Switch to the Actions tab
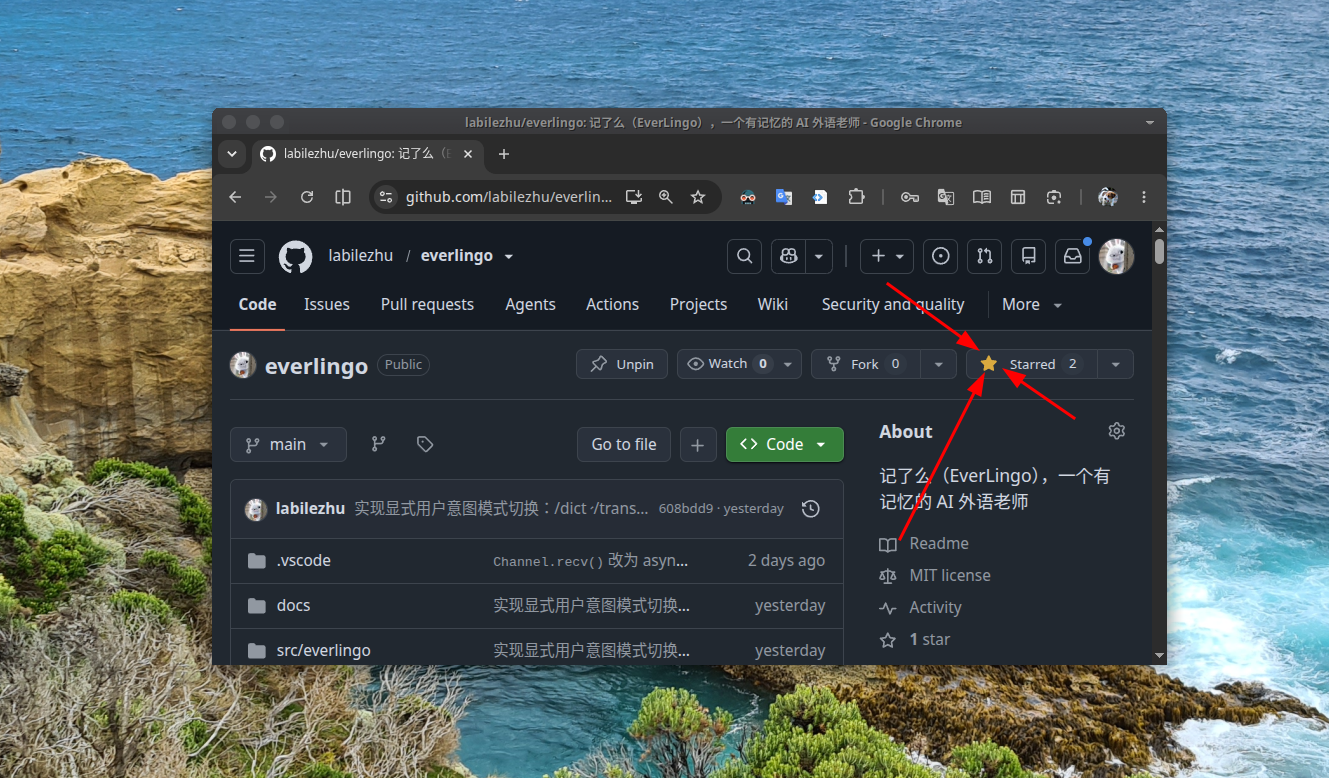 pos(612,304)
